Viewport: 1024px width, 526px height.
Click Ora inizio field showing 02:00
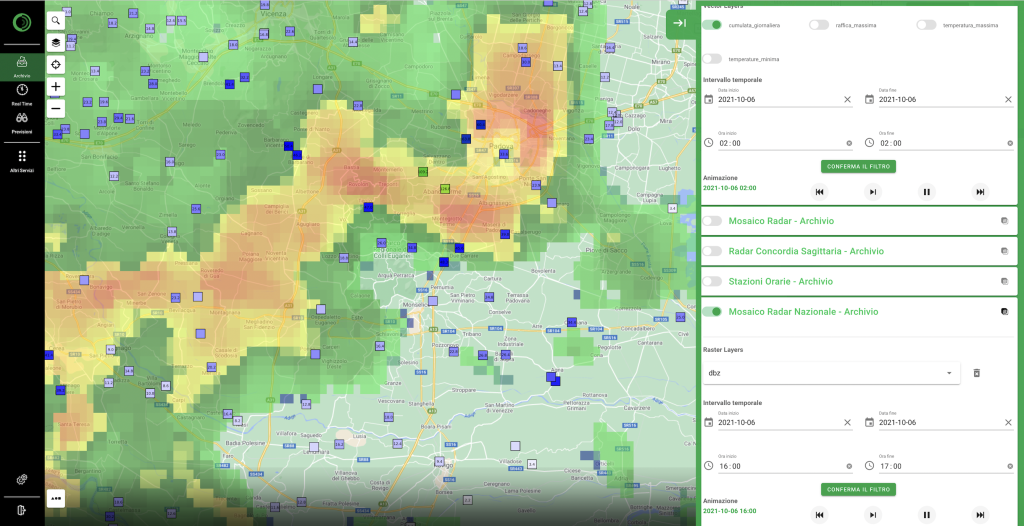click(x=785, y=143)
